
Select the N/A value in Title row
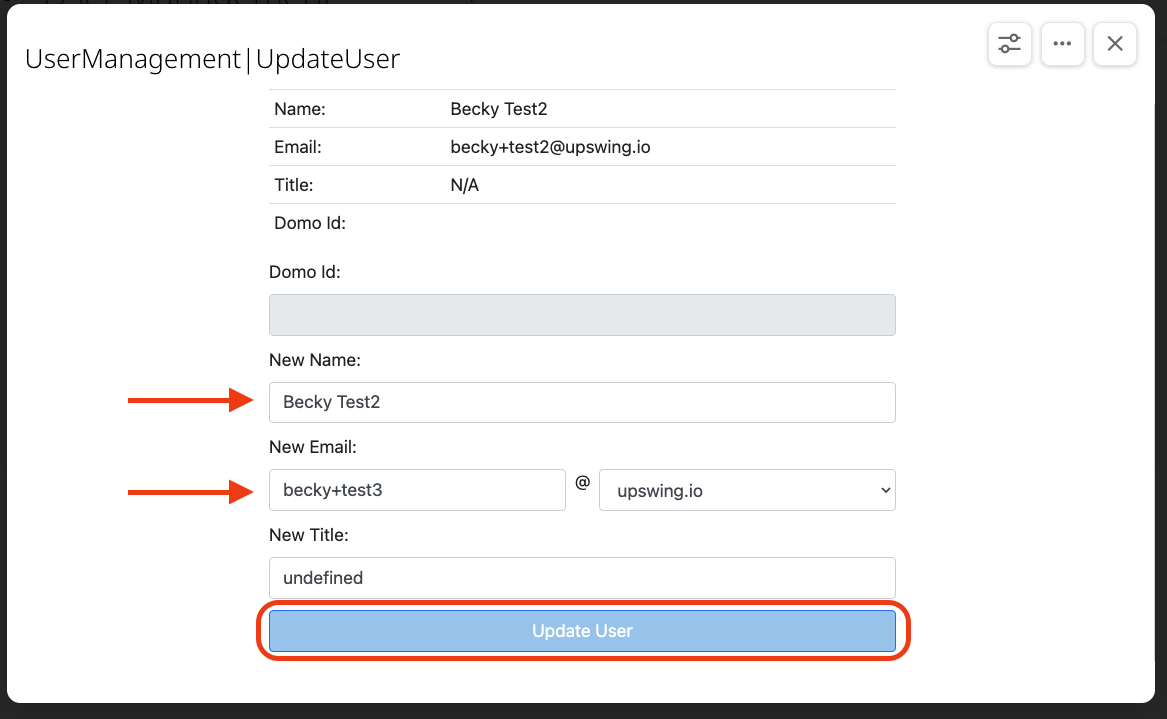464,185
